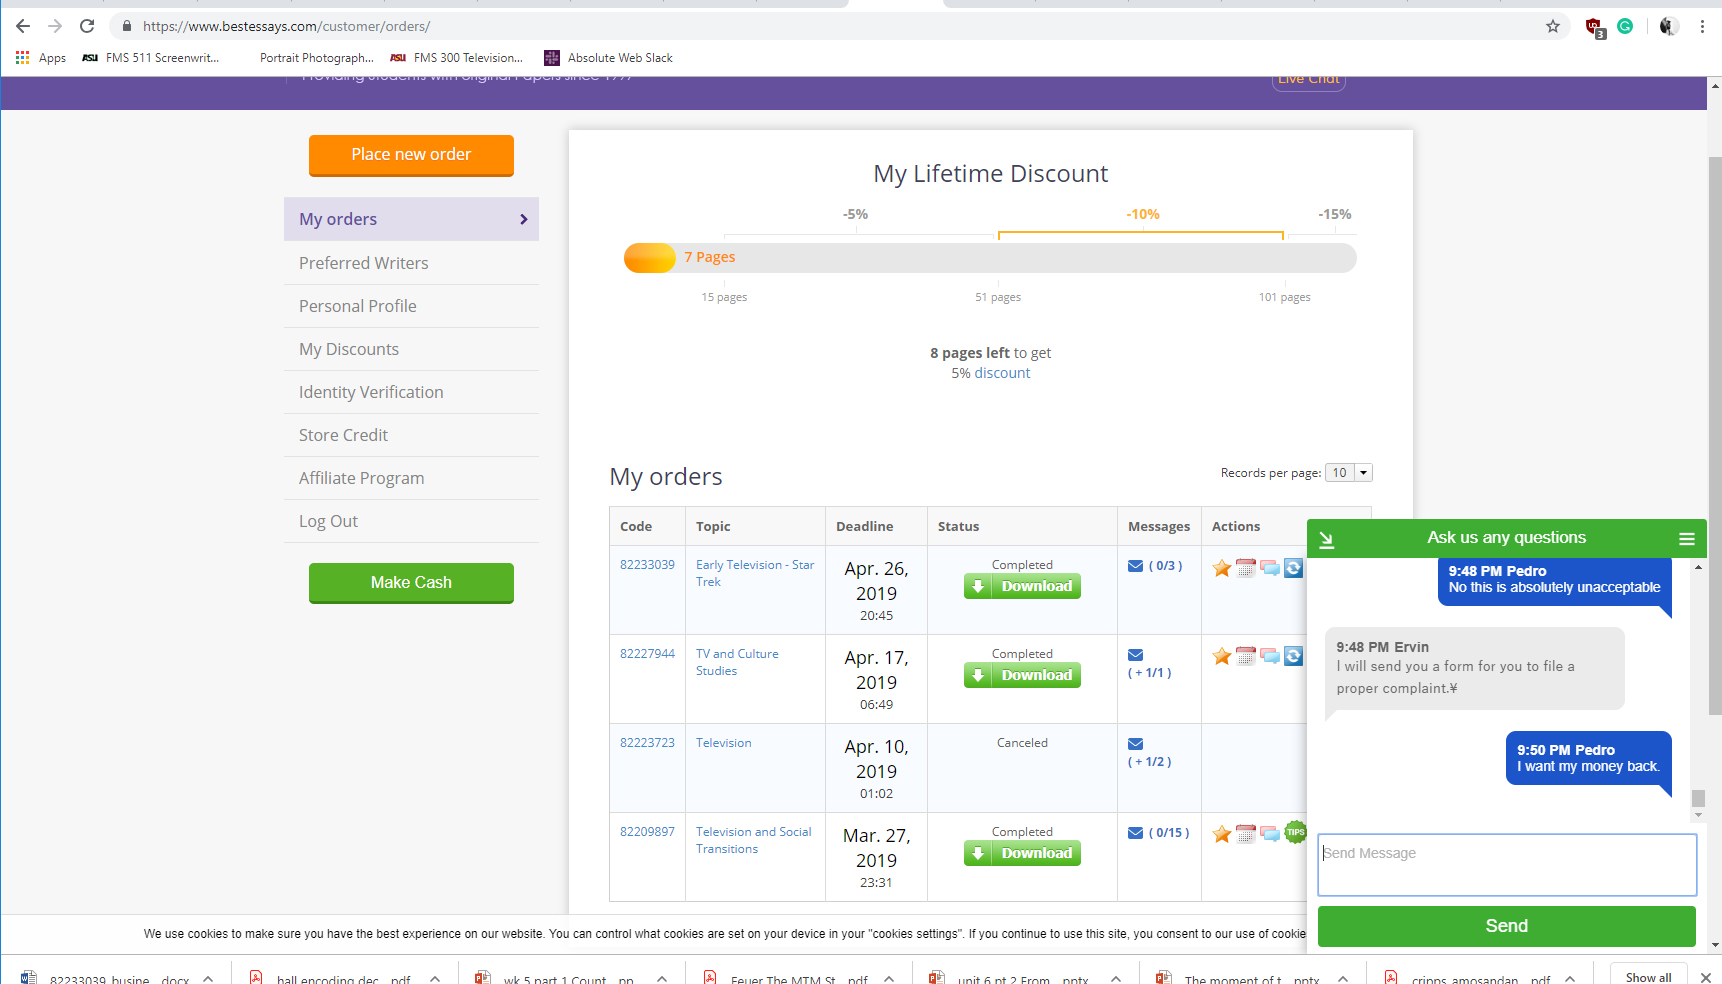Click the star icon for order 82209897
This screenshot has height=984, width=1722.
1221,834
